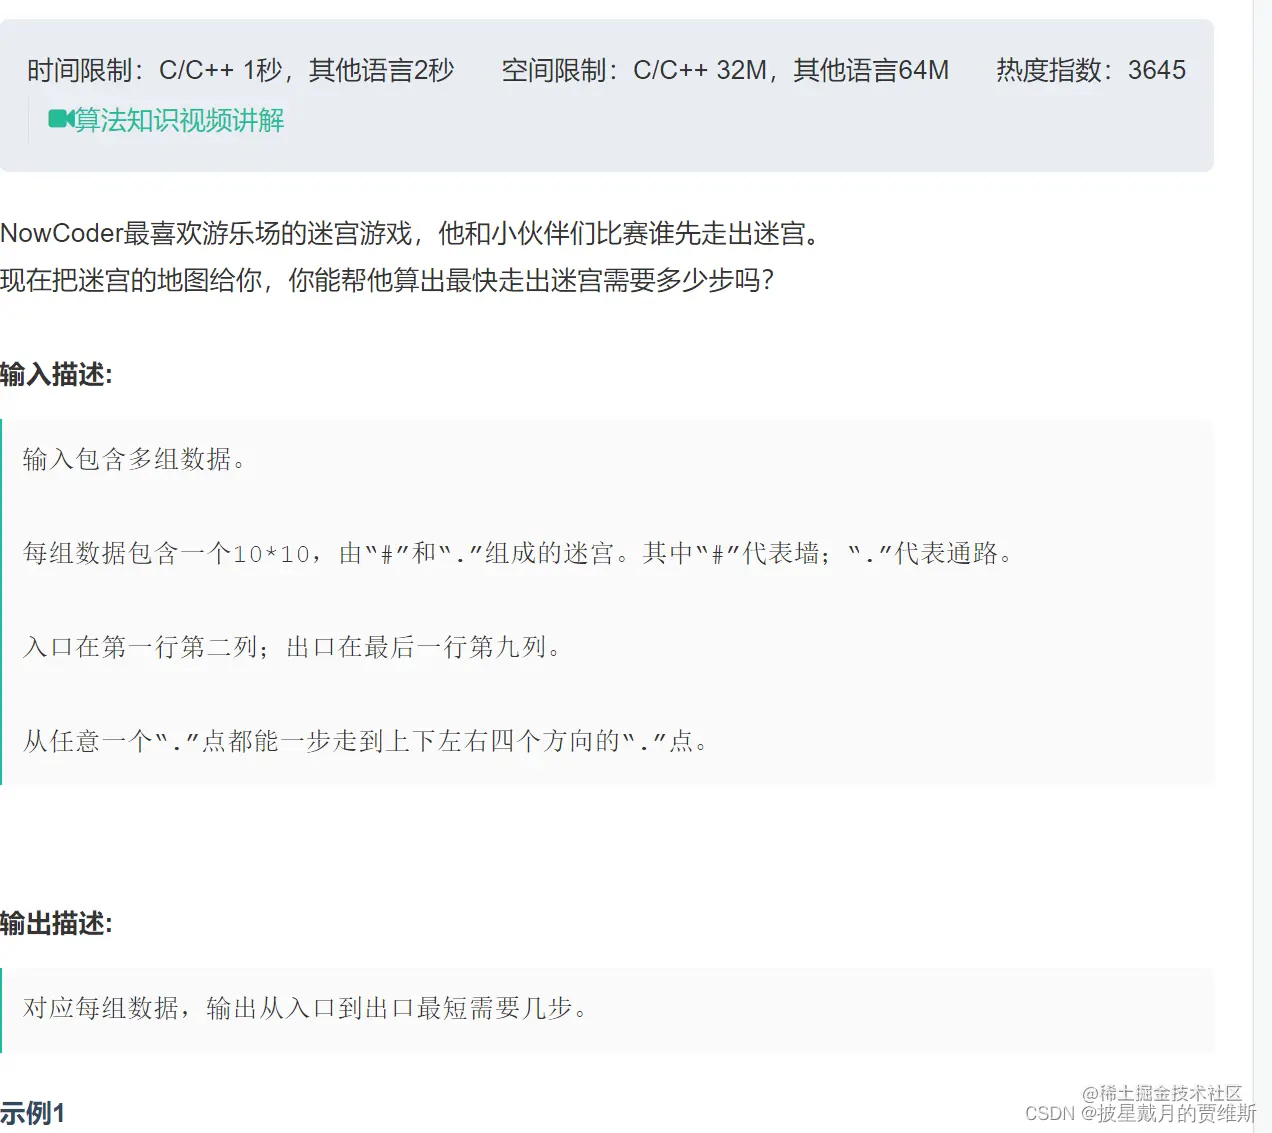This screenshot has width=1272, height=1133.
Task: Click the 输出描述 section heading
Action: (x=57, y=924)
